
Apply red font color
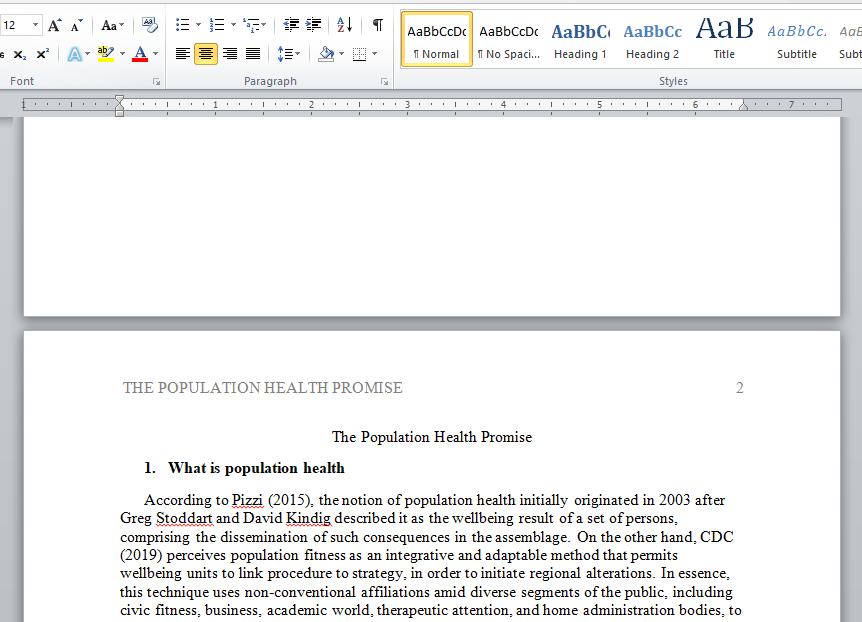point(140,54)
